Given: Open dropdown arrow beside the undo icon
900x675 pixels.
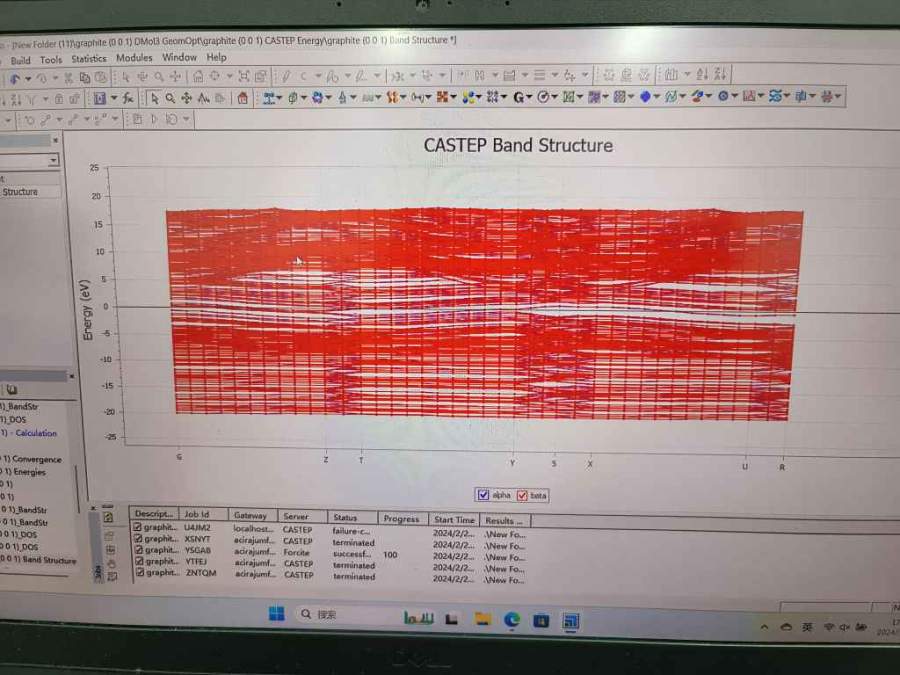Looking at the screenshot, I should click(27, 78).
